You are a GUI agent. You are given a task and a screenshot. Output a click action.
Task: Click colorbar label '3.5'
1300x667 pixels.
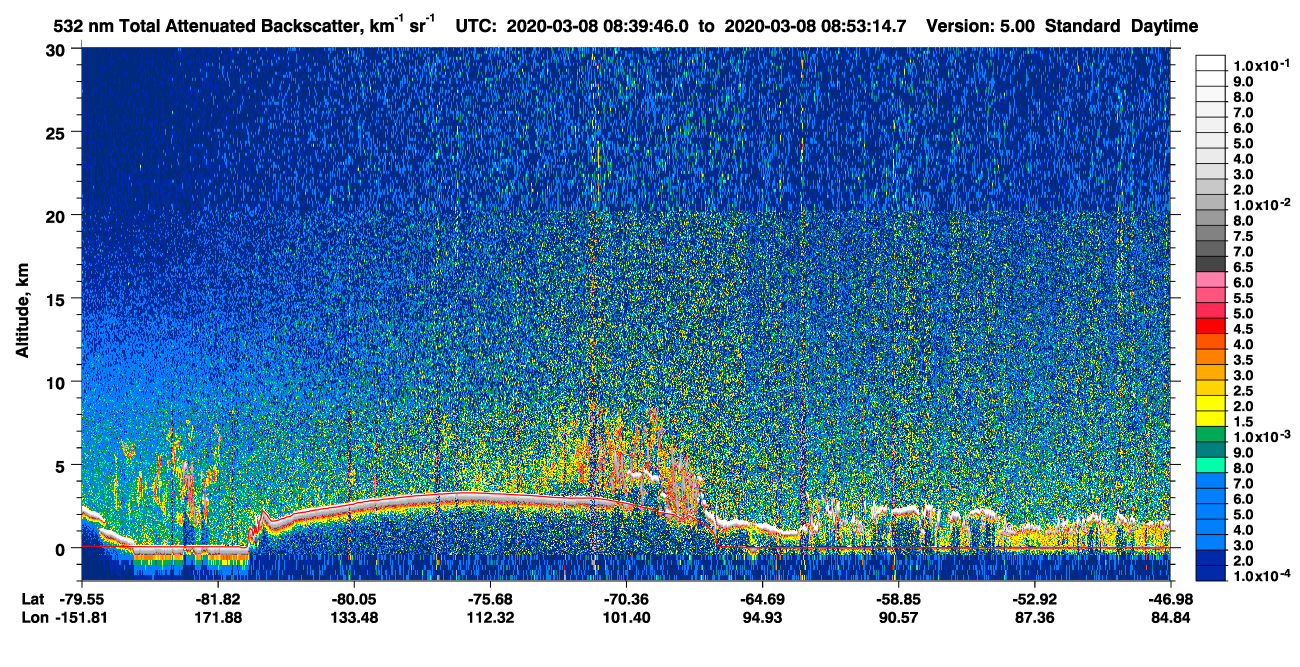tap(1243, 359)
